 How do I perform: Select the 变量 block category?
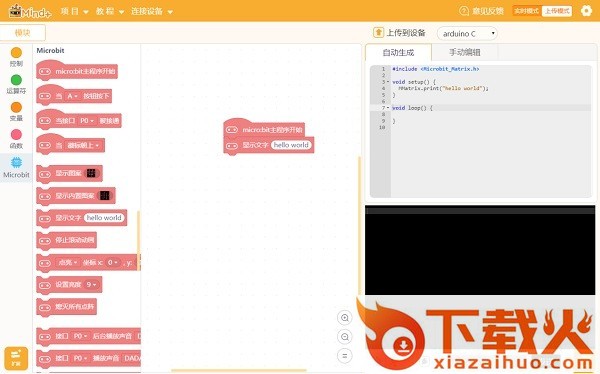point(16,112)
